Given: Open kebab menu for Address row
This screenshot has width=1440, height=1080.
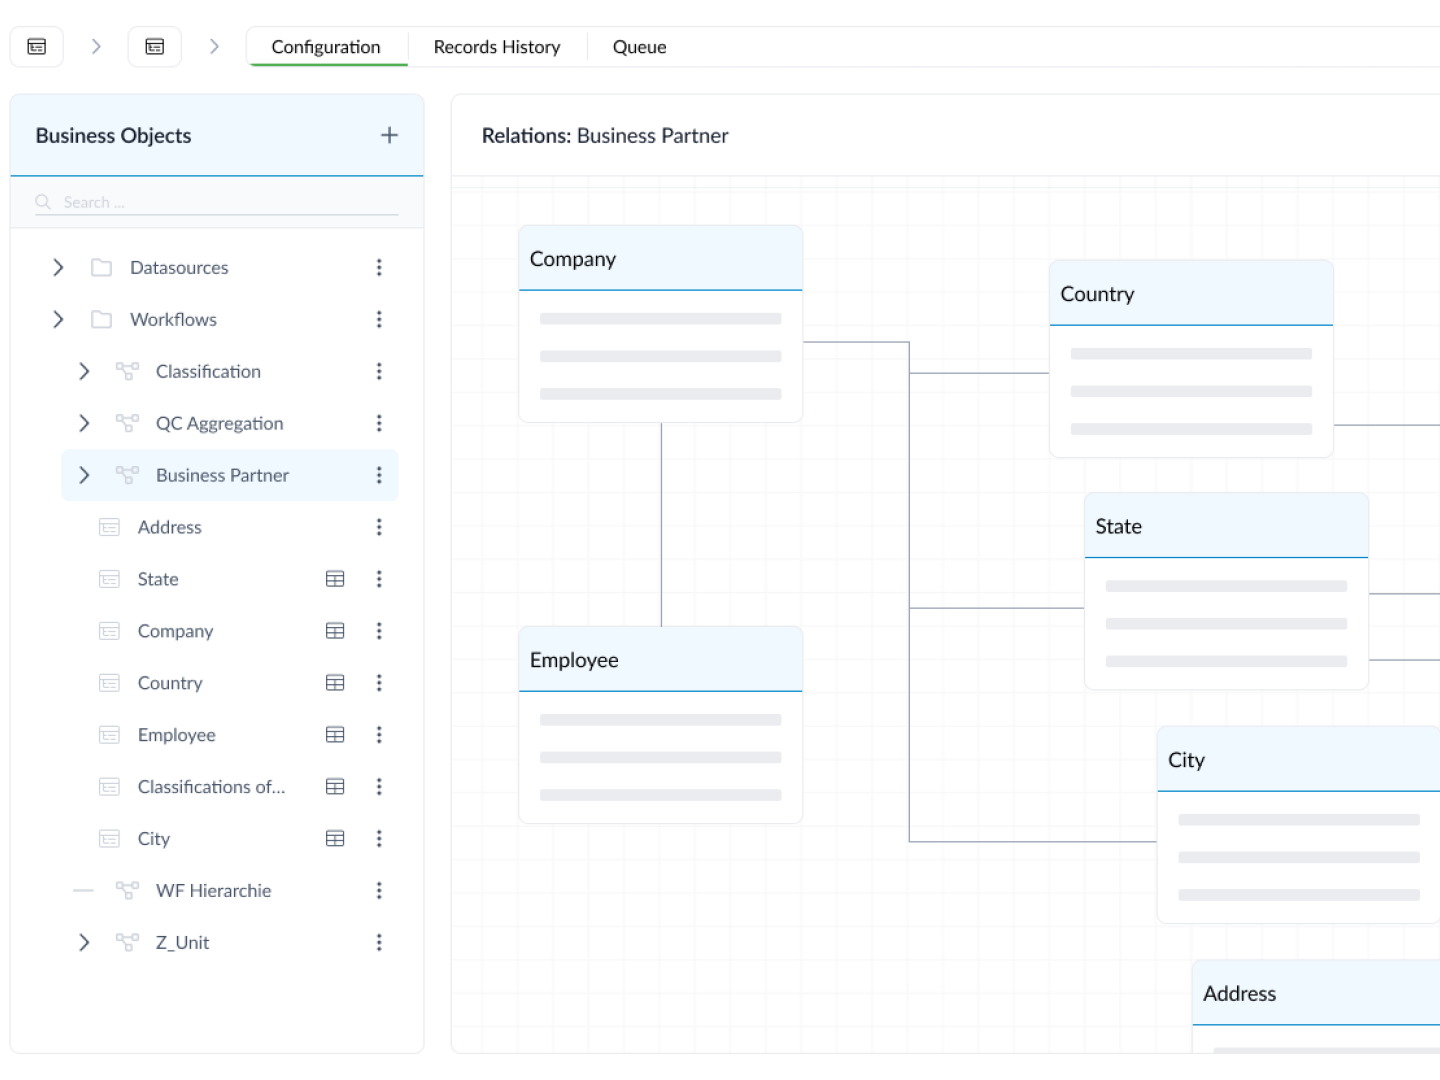Looking at the screenshot, I should (x=379, y=527).
